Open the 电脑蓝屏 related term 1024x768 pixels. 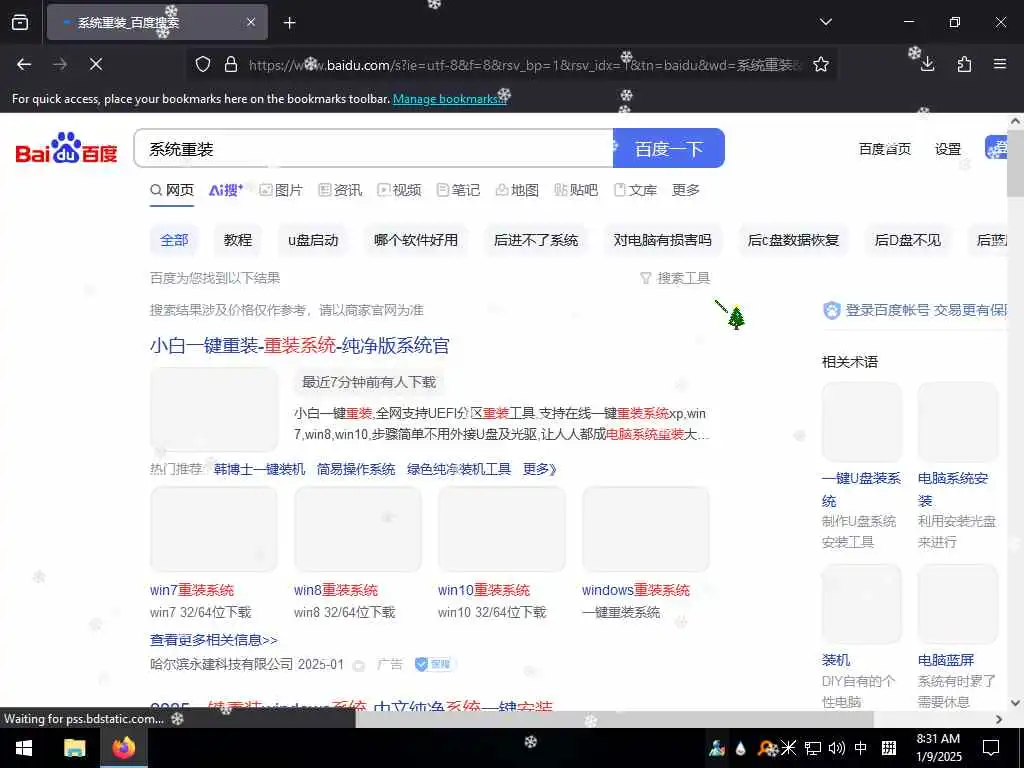coord(946,660)
